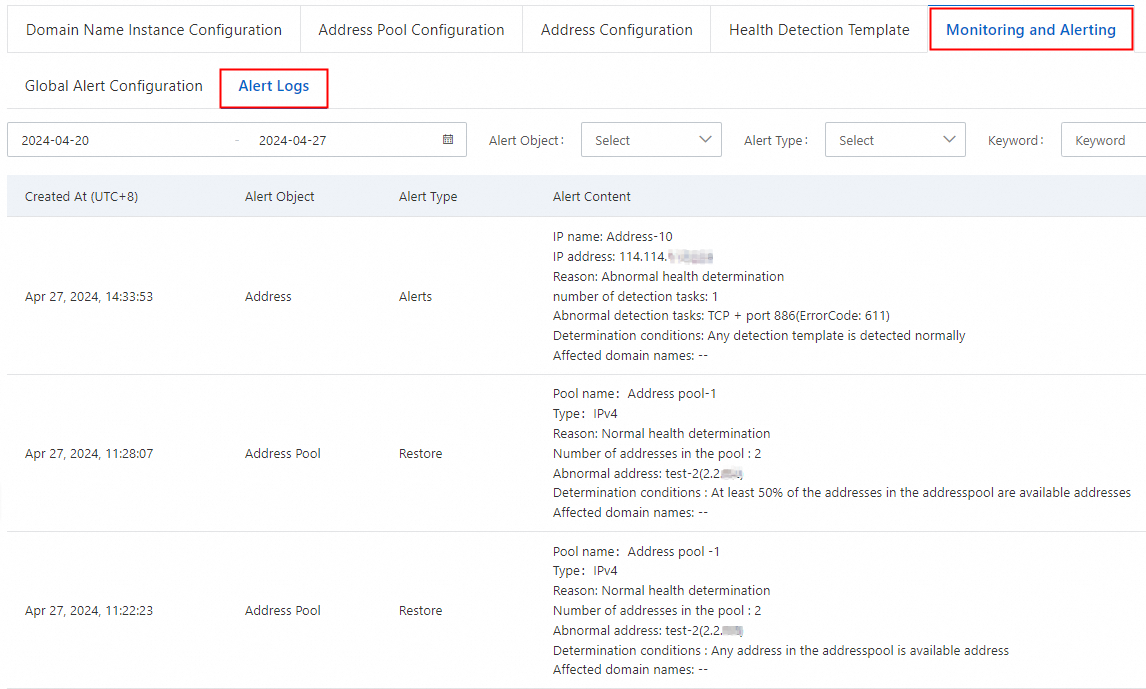1146x689 pixels.
Task: Expand the Alert Type dropdown
Action: click(x=894, y=140)
